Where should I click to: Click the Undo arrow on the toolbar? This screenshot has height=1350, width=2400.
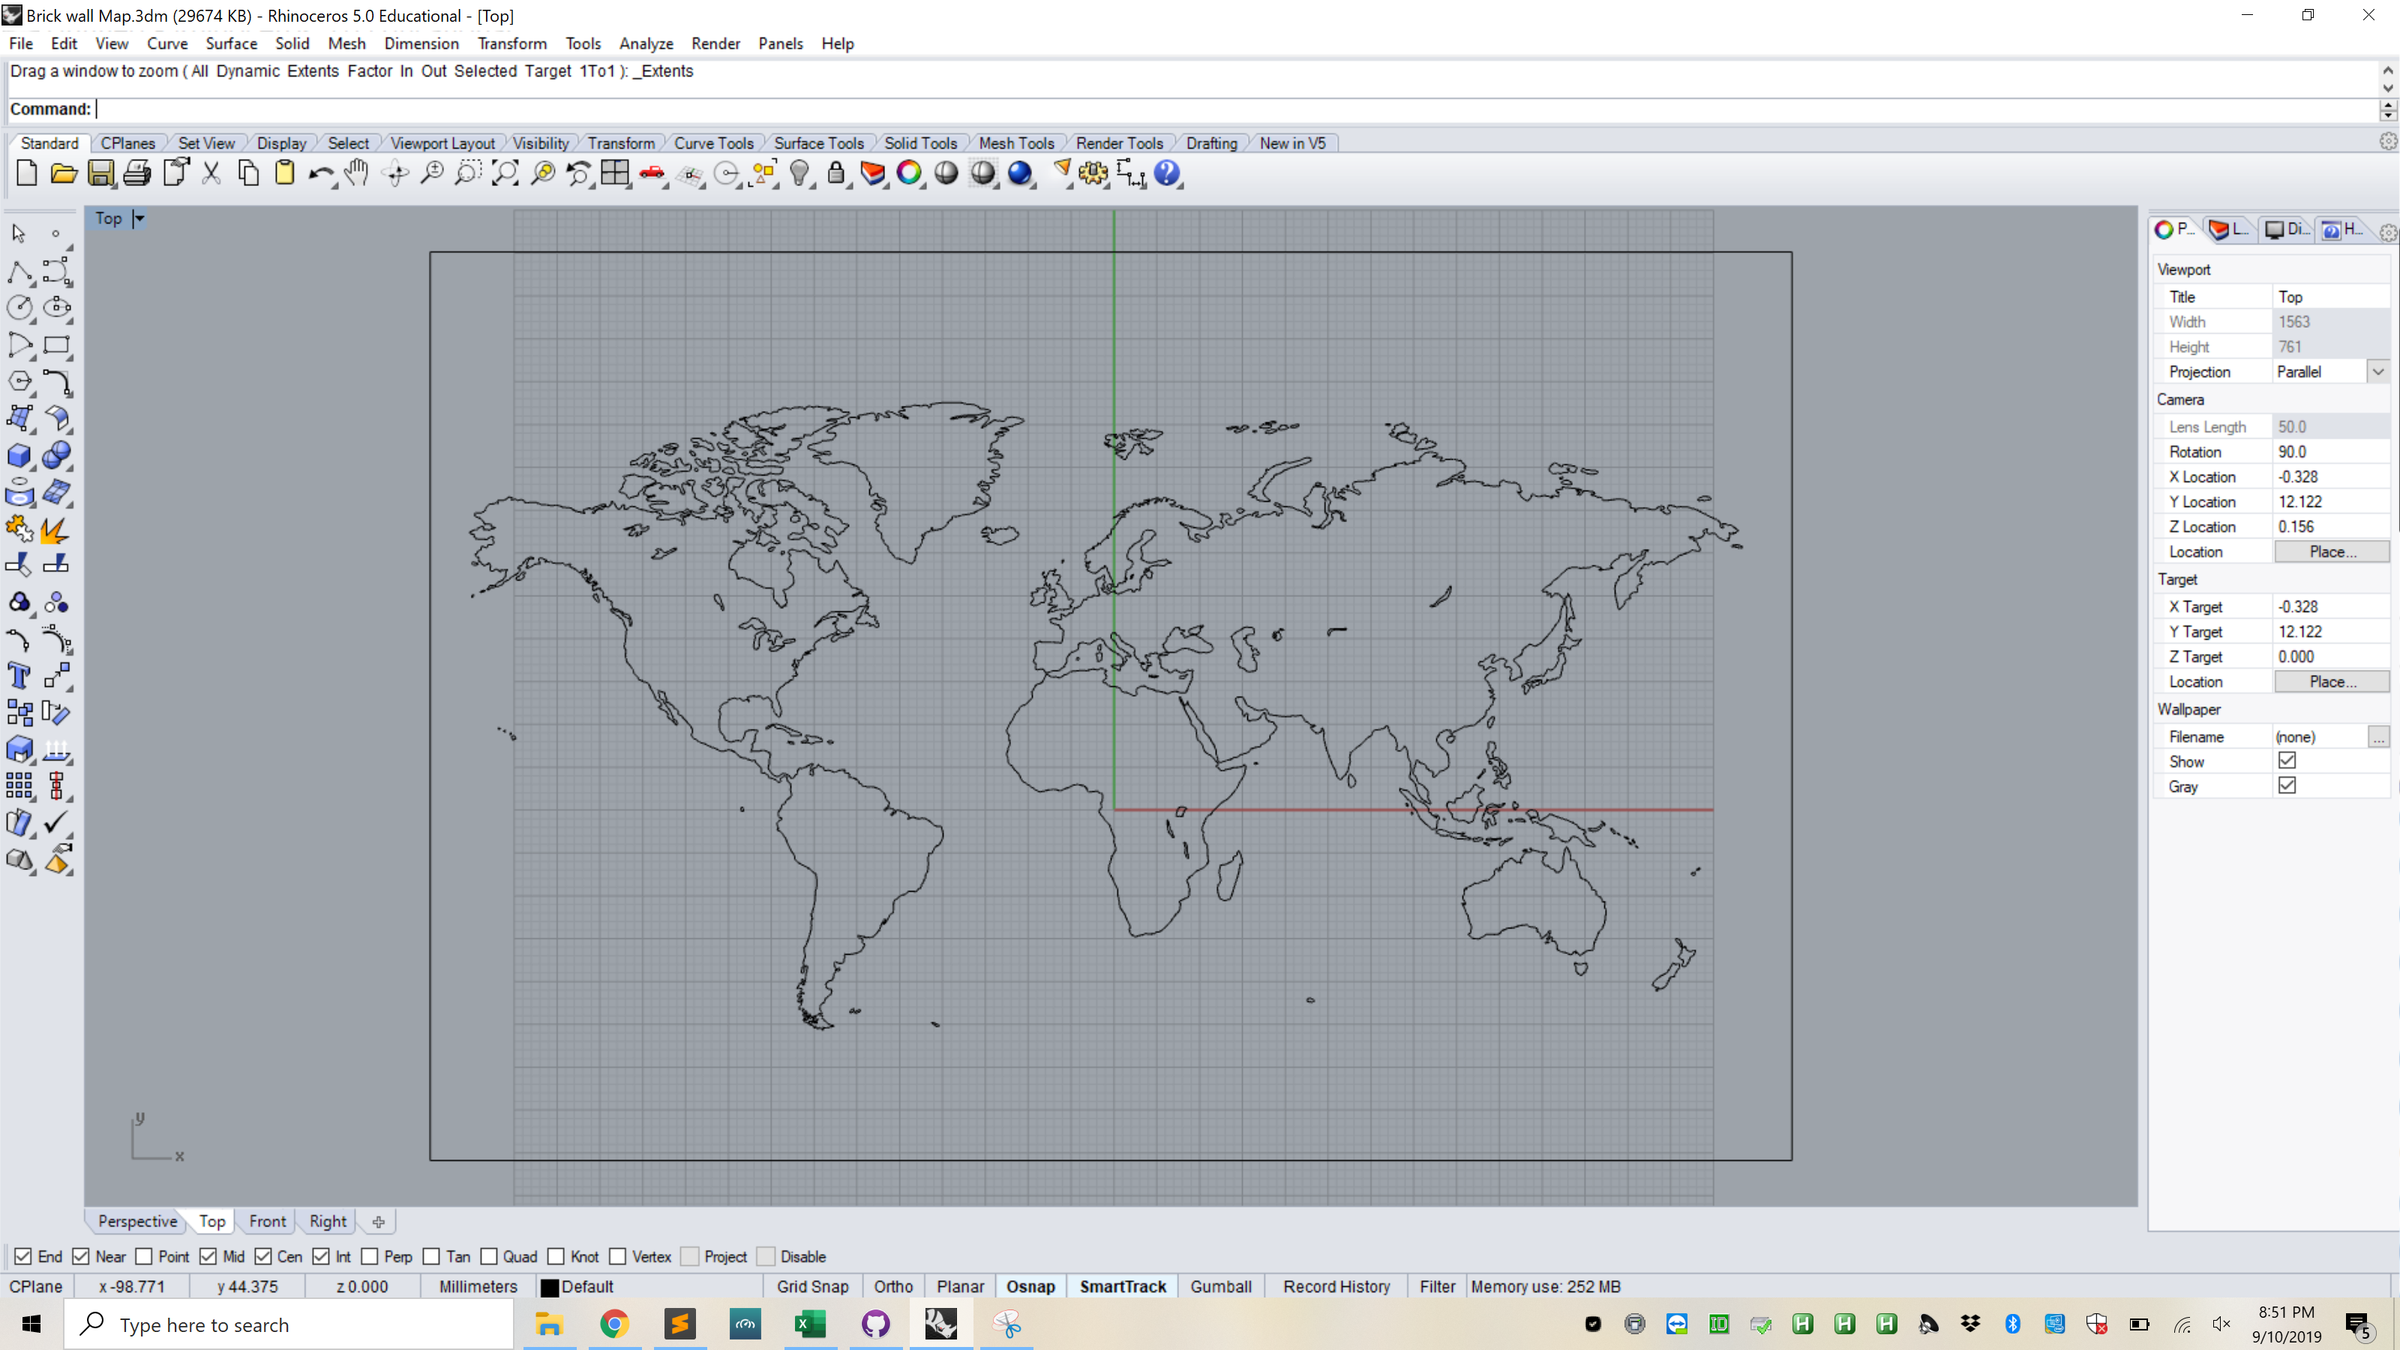point(320,173)
